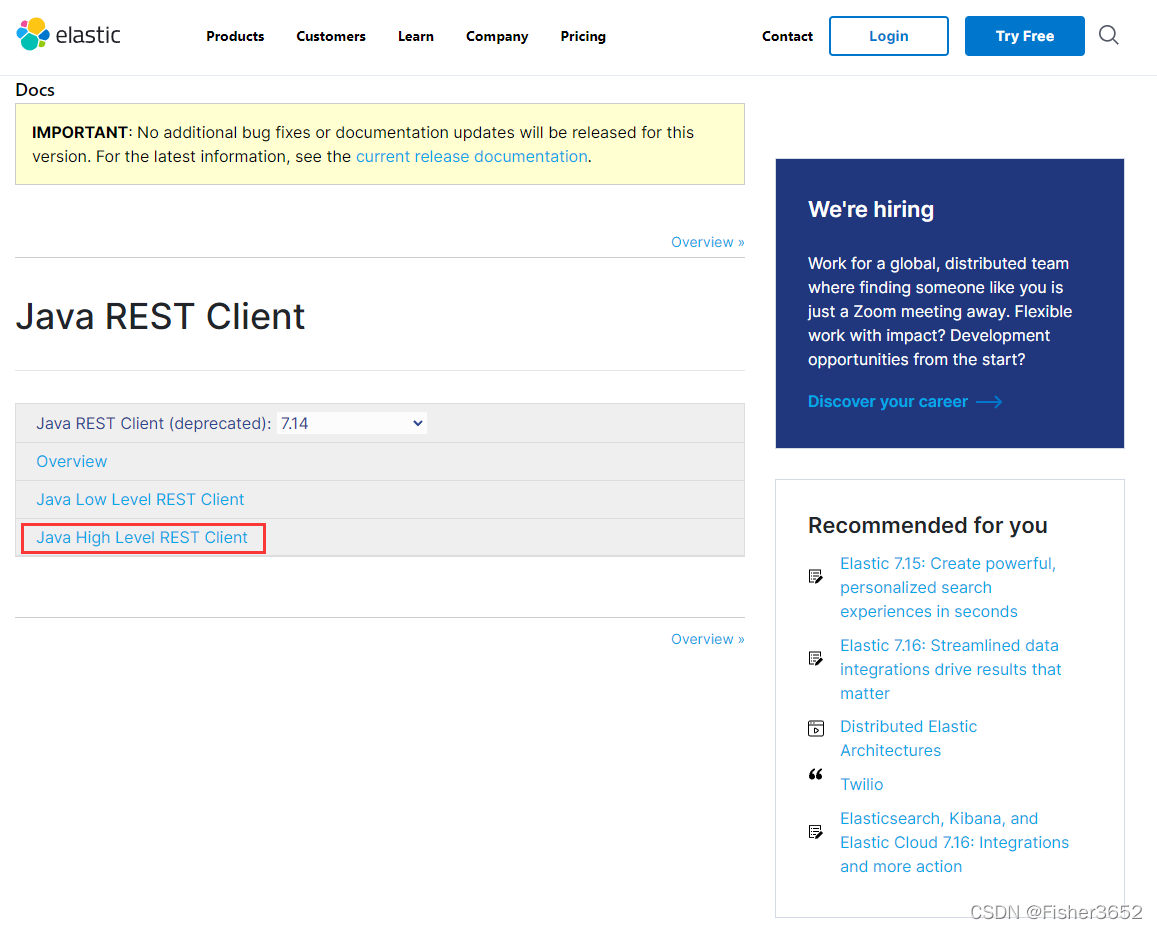
Task: Open the site search magnifier icon
Action: [1108, 35]
